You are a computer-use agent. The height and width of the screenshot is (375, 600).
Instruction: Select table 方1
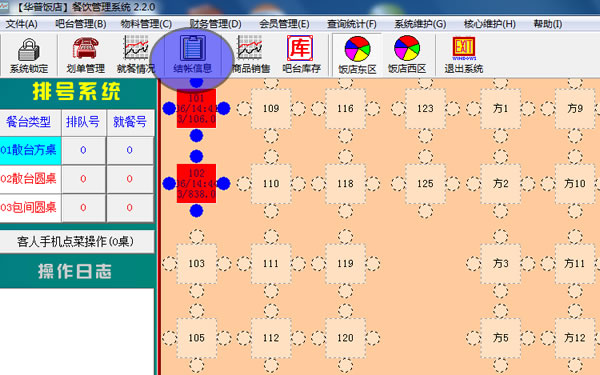pyautogui.click(x=501, y=109)
